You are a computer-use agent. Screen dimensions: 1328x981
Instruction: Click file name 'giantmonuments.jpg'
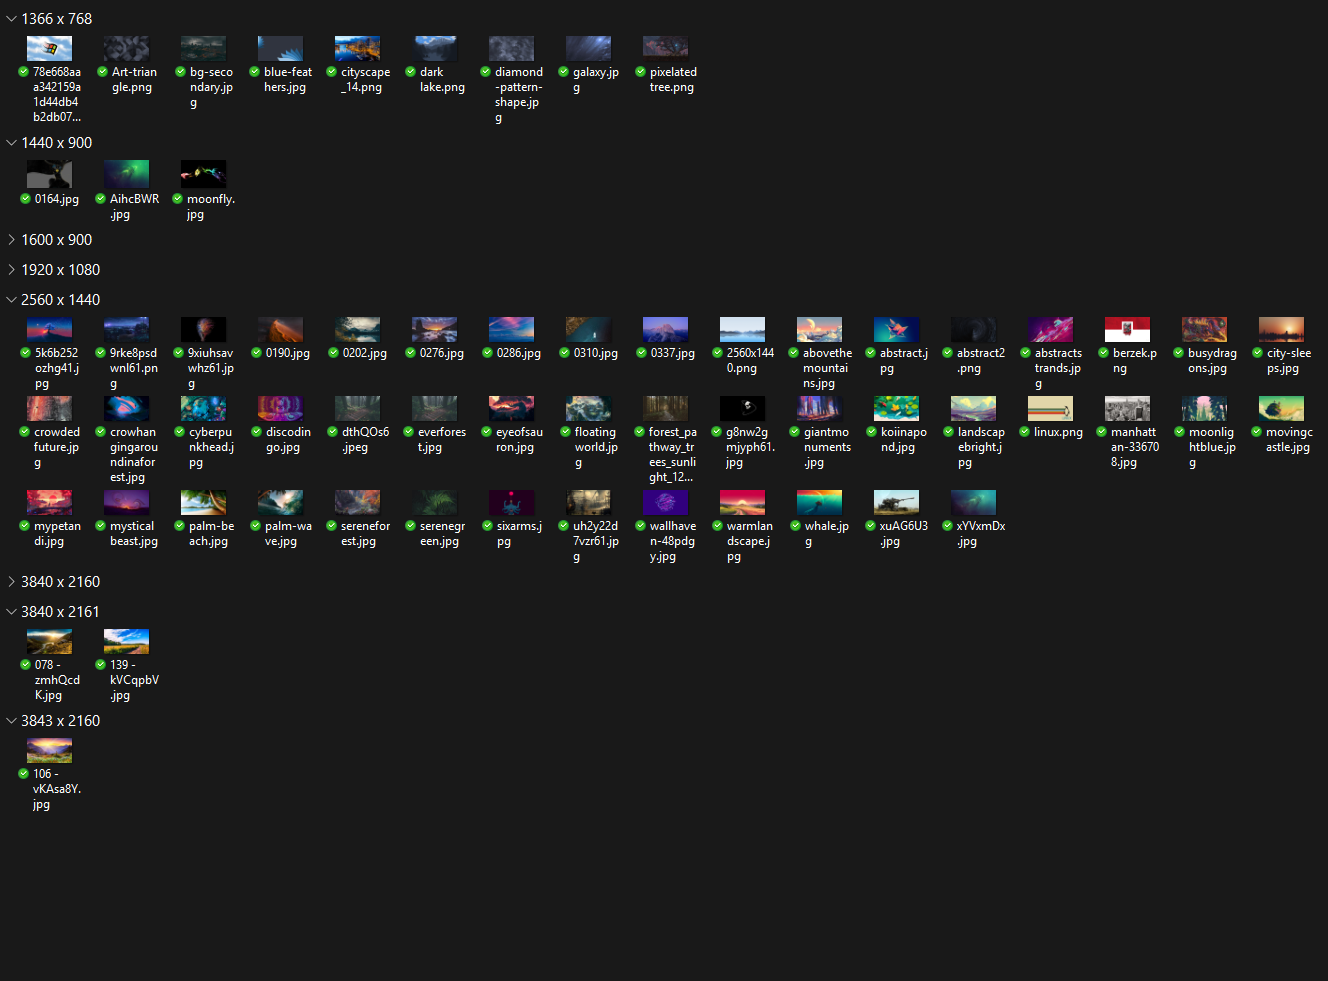click(827, 447)
